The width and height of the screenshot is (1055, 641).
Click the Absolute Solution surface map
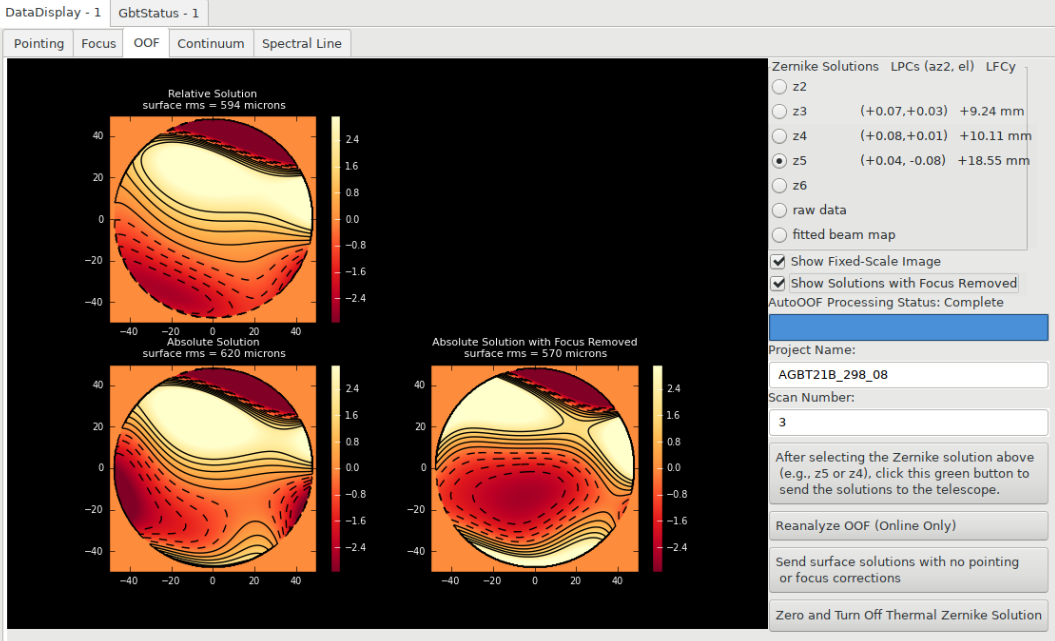pos(213,469)
